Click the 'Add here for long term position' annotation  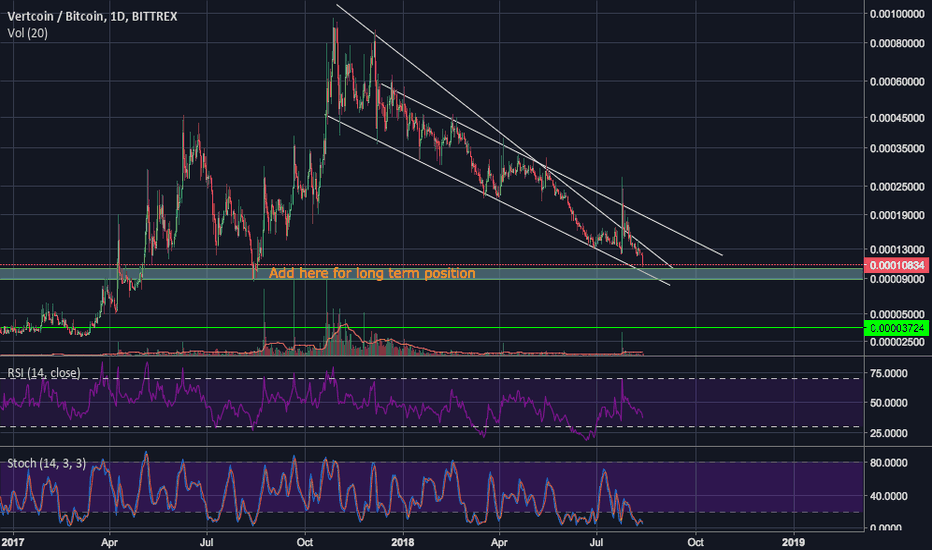coord(372,273)
